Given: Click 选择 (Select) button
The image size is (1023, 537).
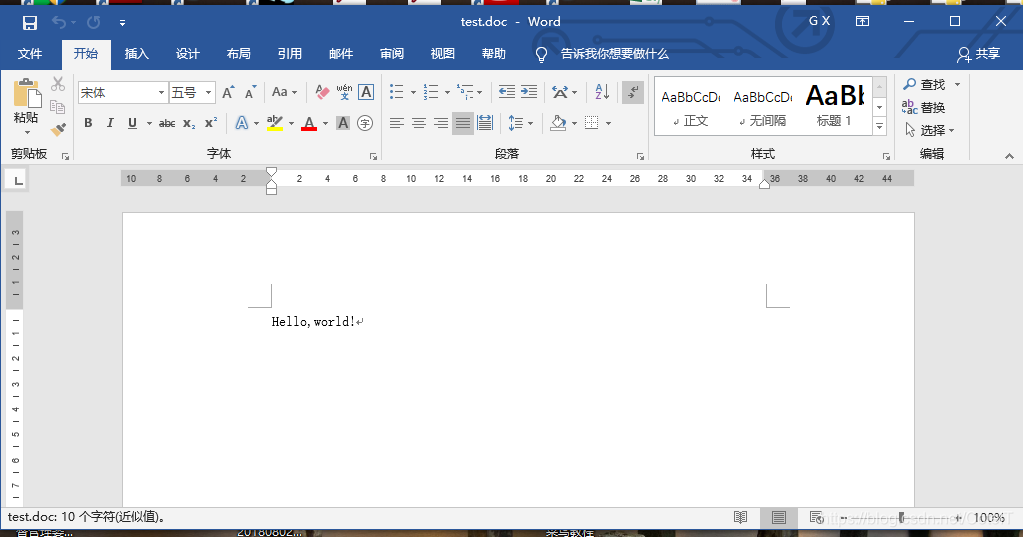Looking at the screenshot, I should tap(930, 130).
